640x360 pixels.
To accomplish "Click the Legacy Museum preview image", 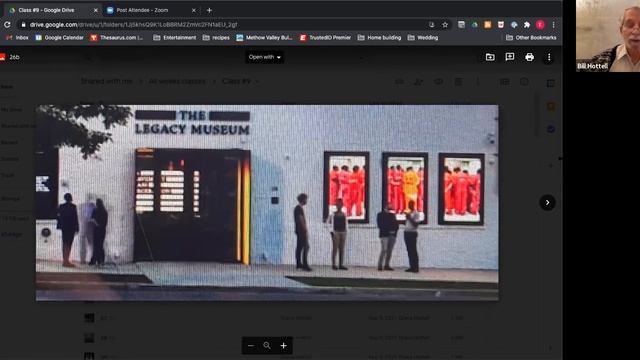I will (267, 203).
